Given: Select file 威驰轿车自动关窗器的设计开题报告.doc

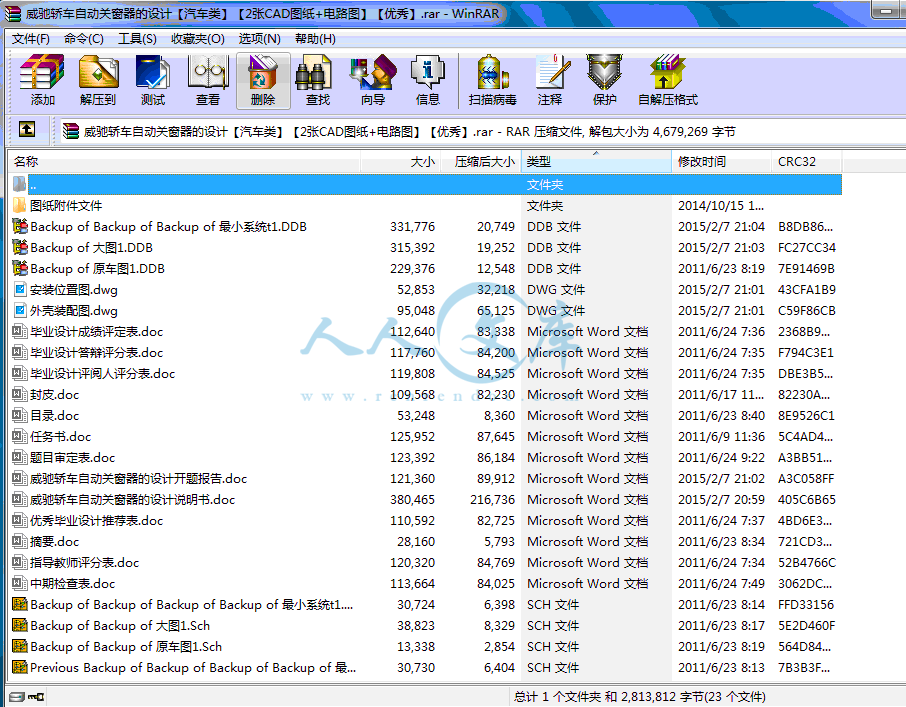Looking at the screenshot, I should pyautogui.click(x=139, y=478).
